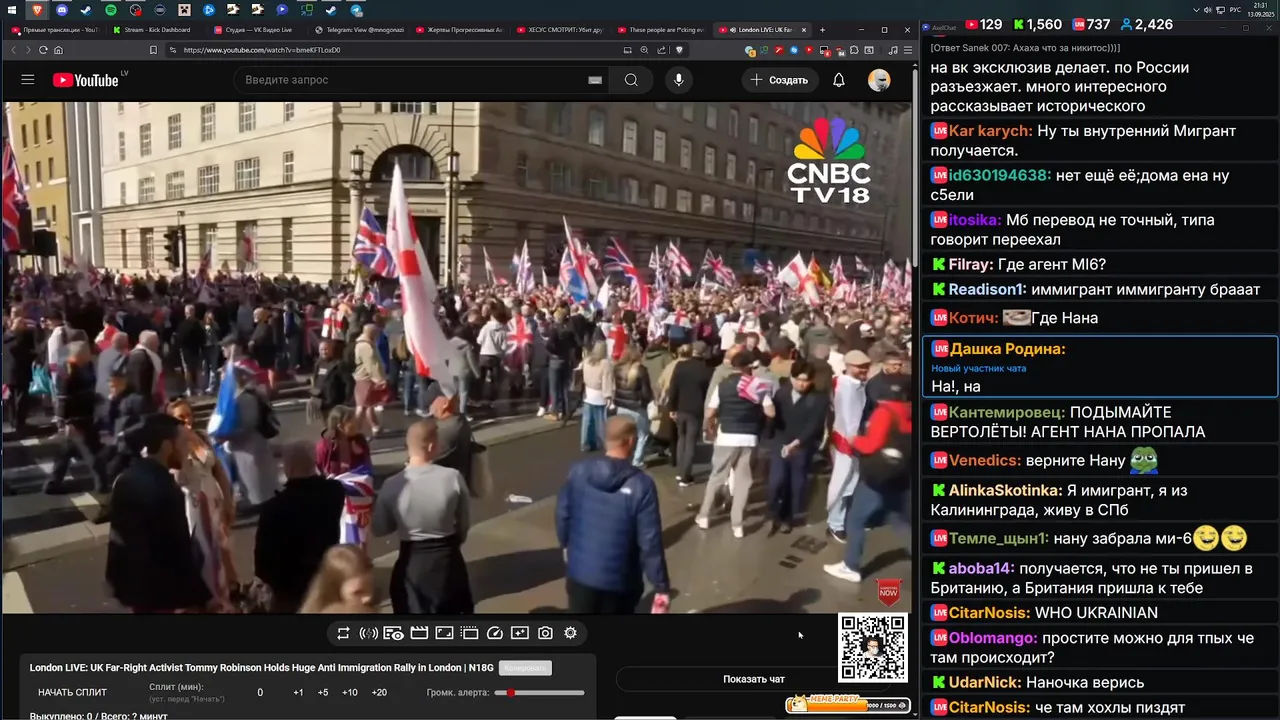
Task: Switch to the Студия — VK Видео Live tab
Action: pos(254,30)
